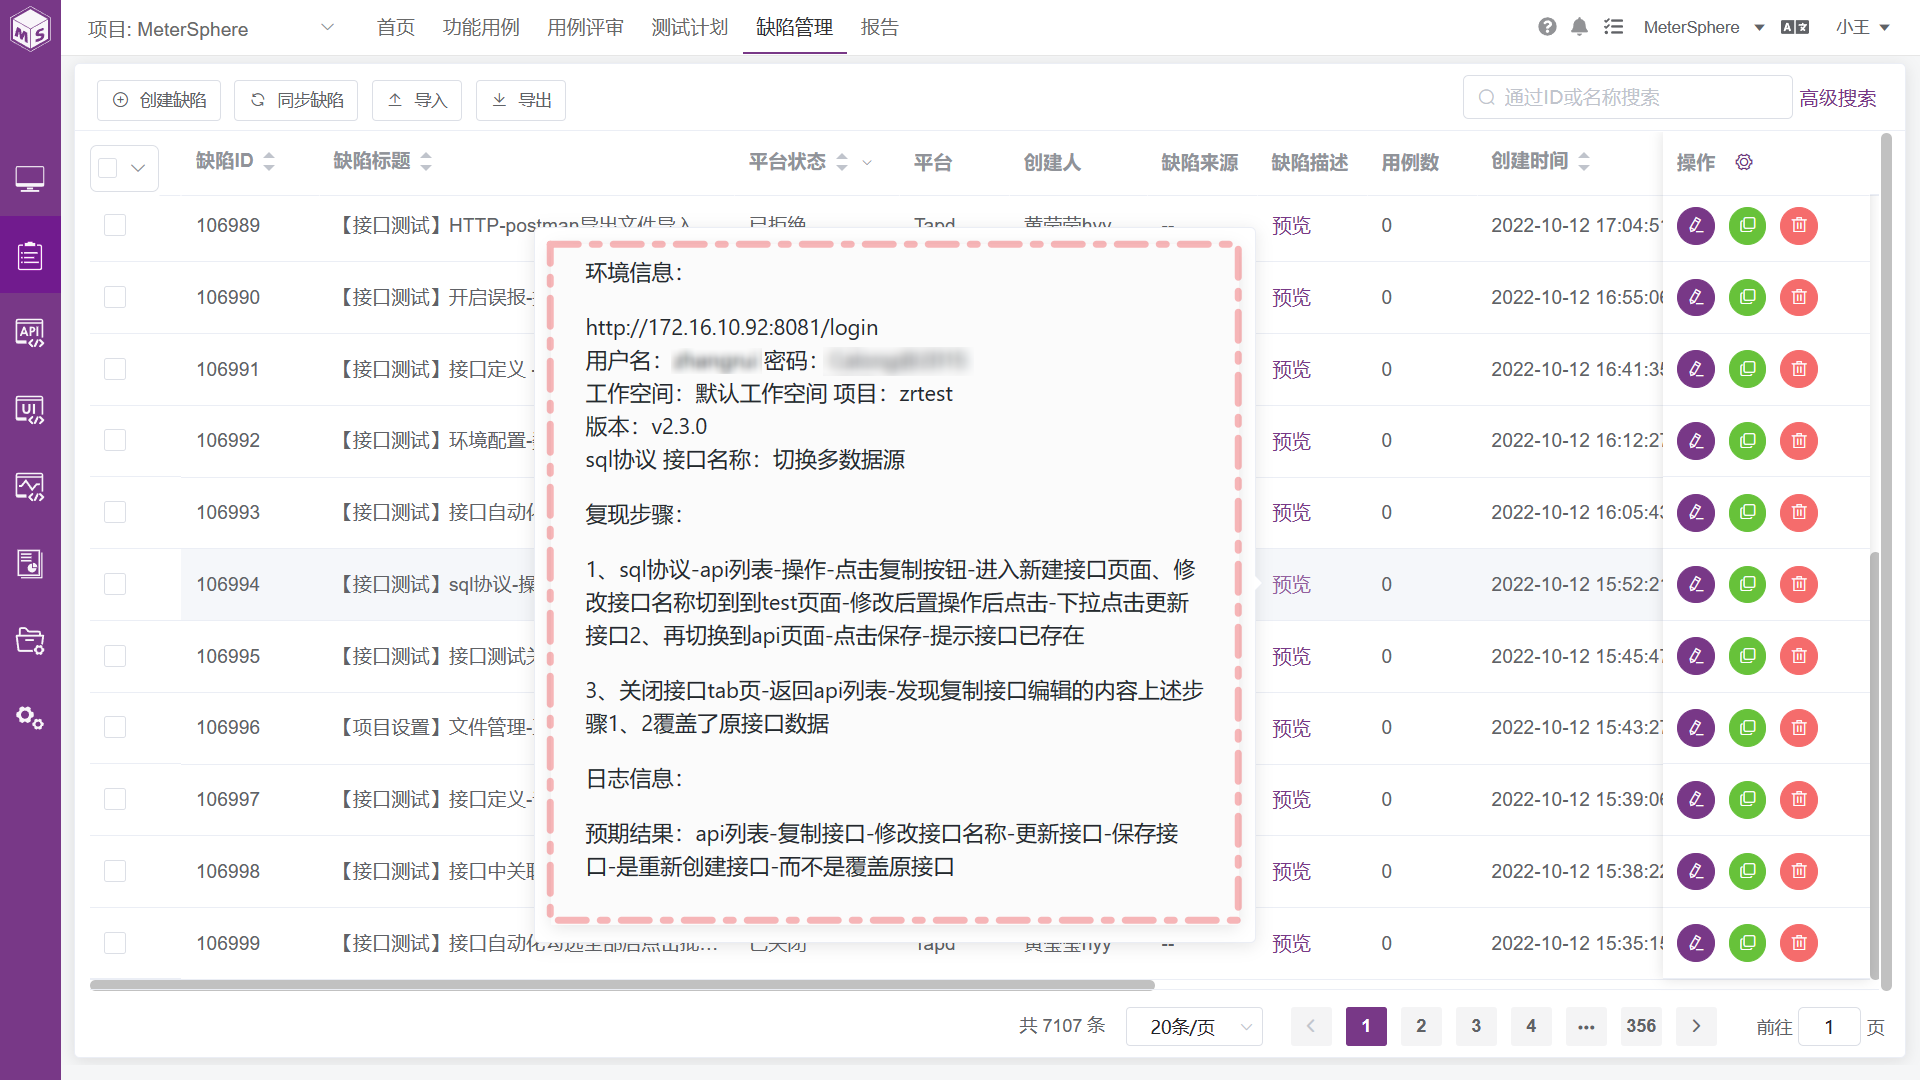Switch to the 测试计划 tab
The image size is (1920, 1080).
690,27
